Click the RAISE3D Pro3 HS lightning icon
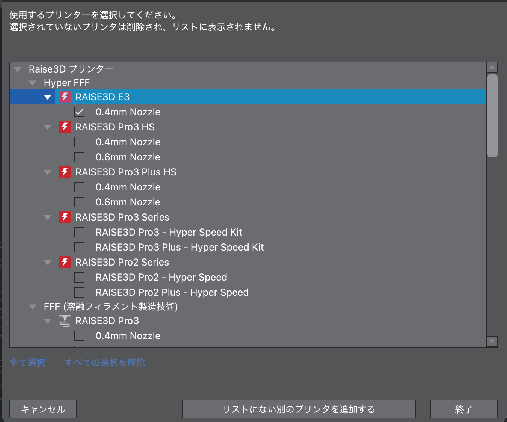 [x=65, y=127]
